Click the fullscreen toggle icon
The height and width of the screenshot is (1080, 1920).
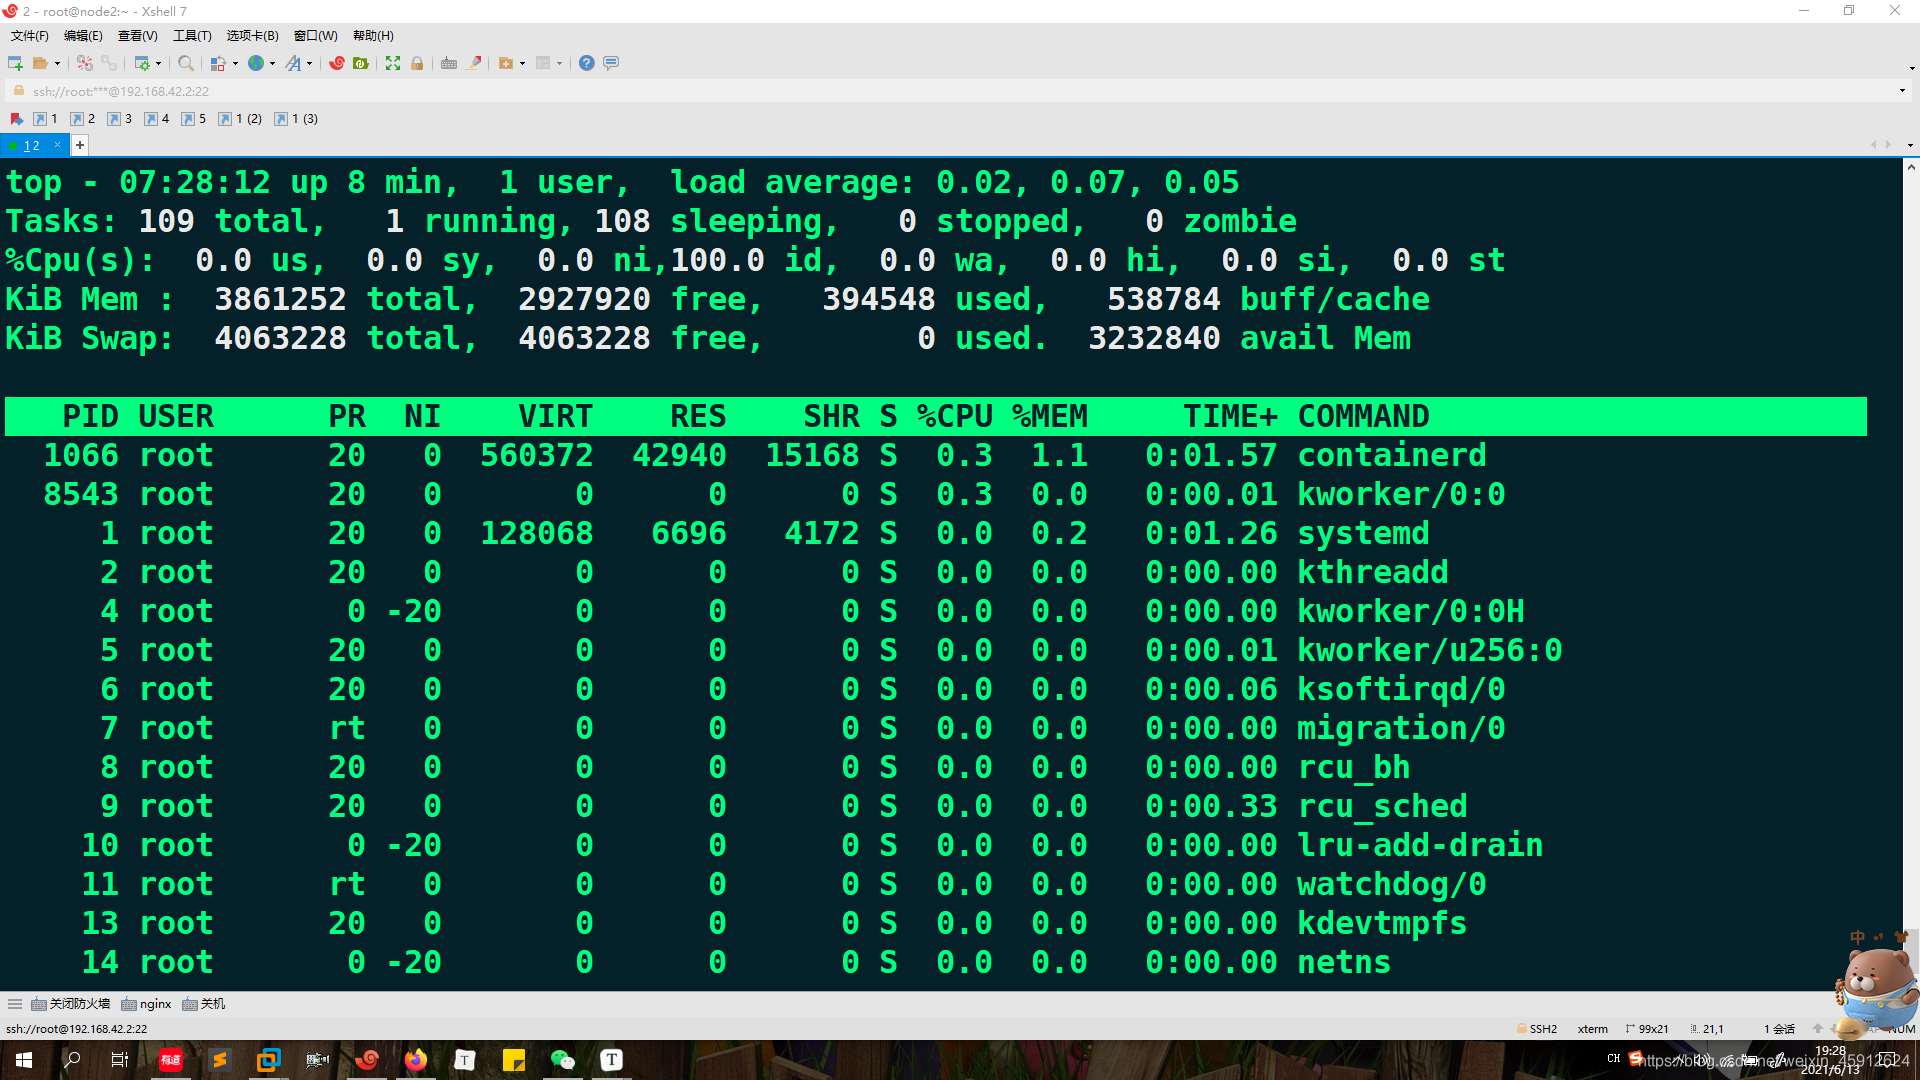[x=393, y=63]
